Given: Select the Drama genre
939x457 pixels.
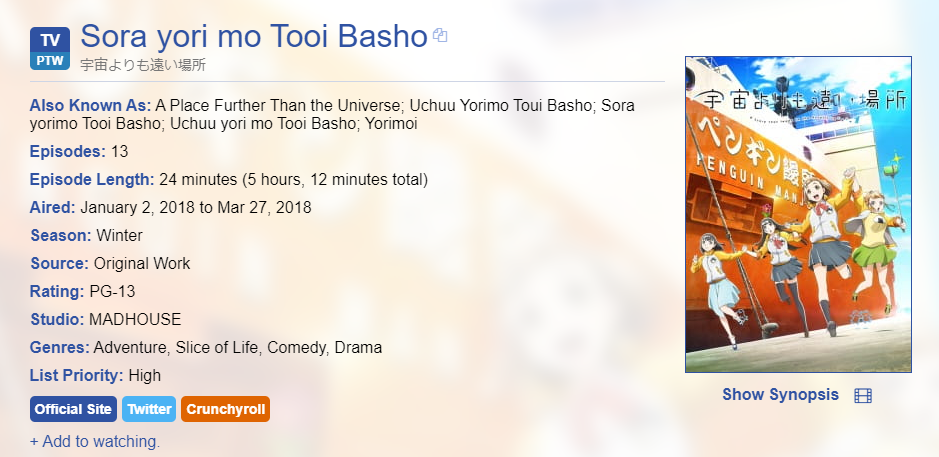Looking at the screenshot, I should point(360,348).
